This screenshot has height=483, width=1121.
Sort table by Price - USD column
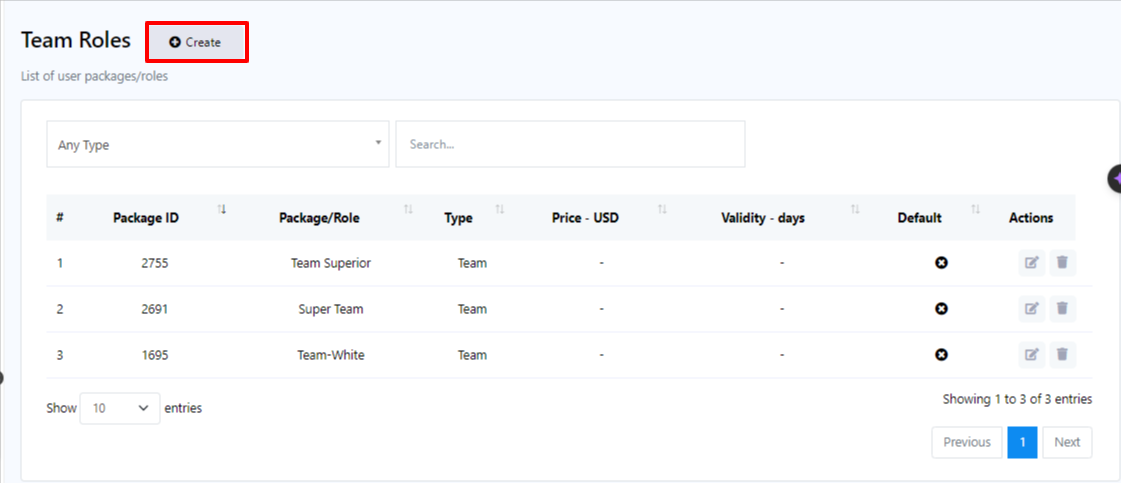pyautogui.click(x=585, y=218)
